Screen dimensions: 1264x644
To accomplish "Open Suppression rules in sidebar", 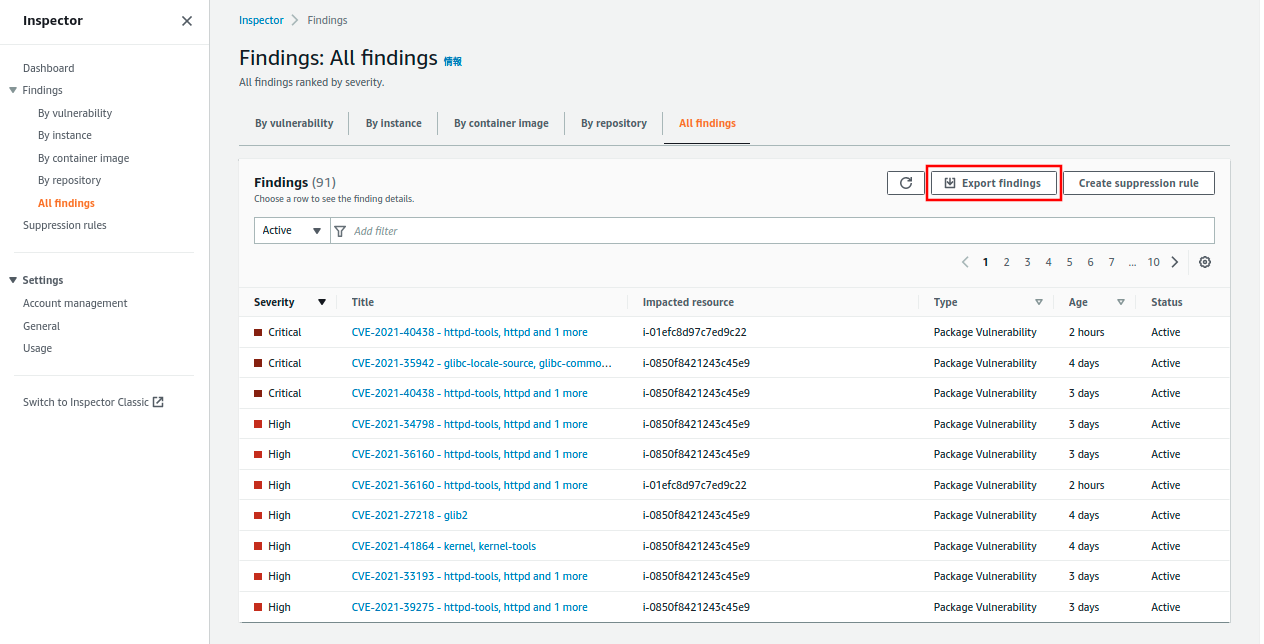I will pos(65,225).
